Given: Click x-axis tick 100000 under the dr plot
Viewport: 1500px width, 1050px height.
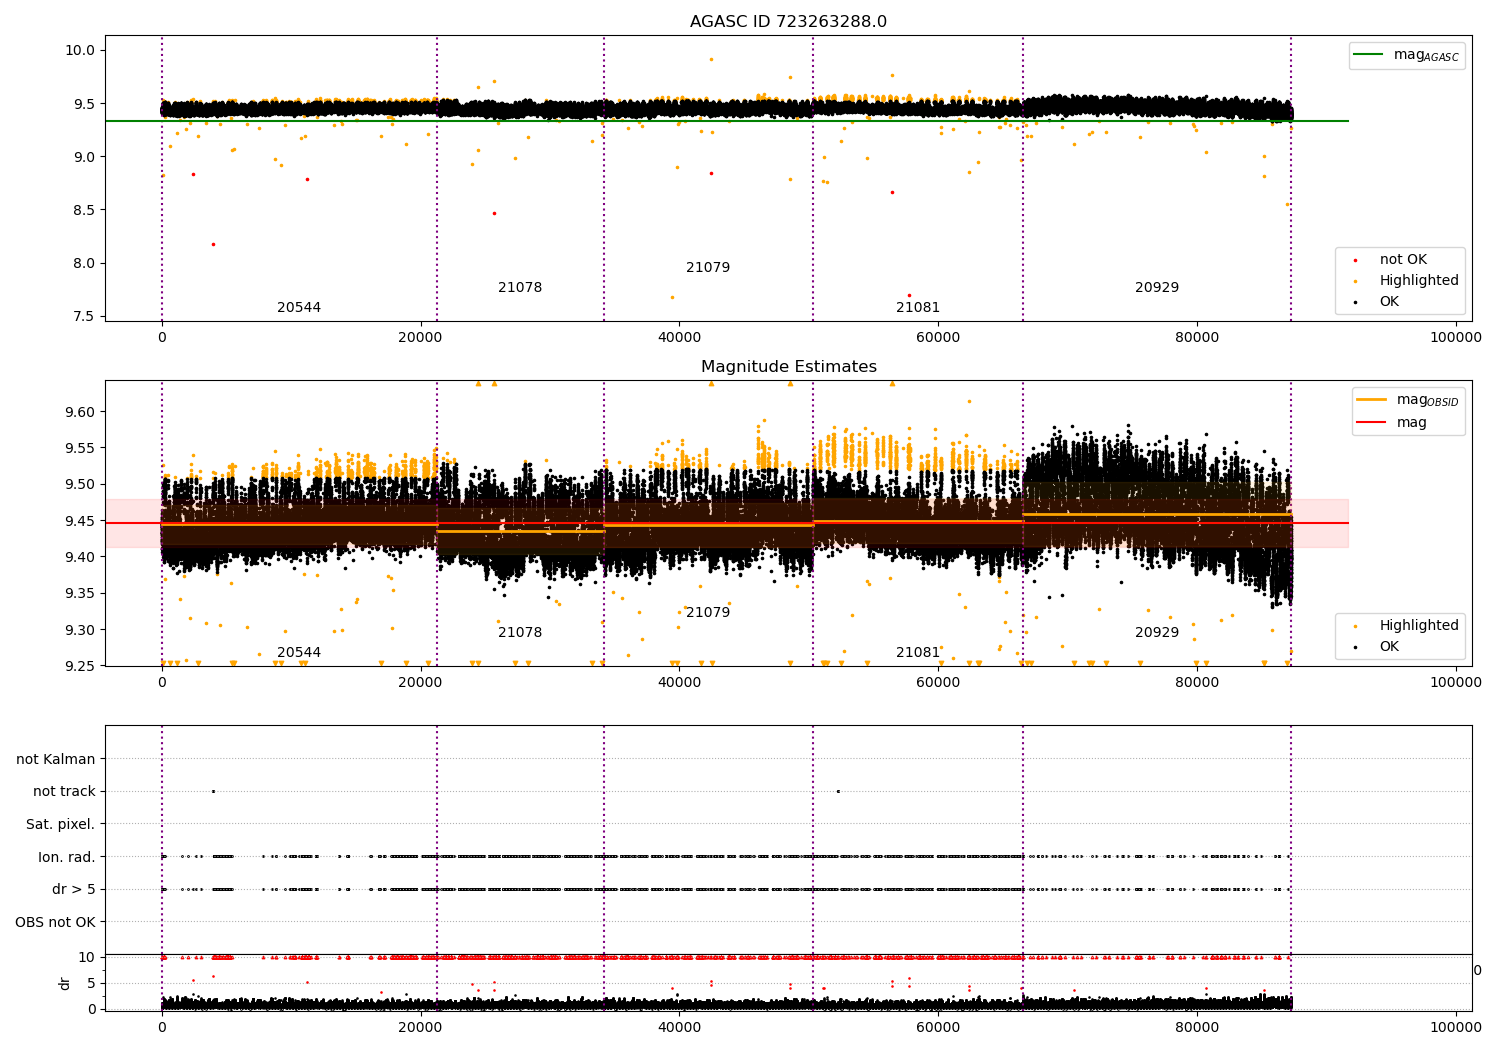Looking at the screenshot, I should pyautogui.click(x=1456, y=1026).
